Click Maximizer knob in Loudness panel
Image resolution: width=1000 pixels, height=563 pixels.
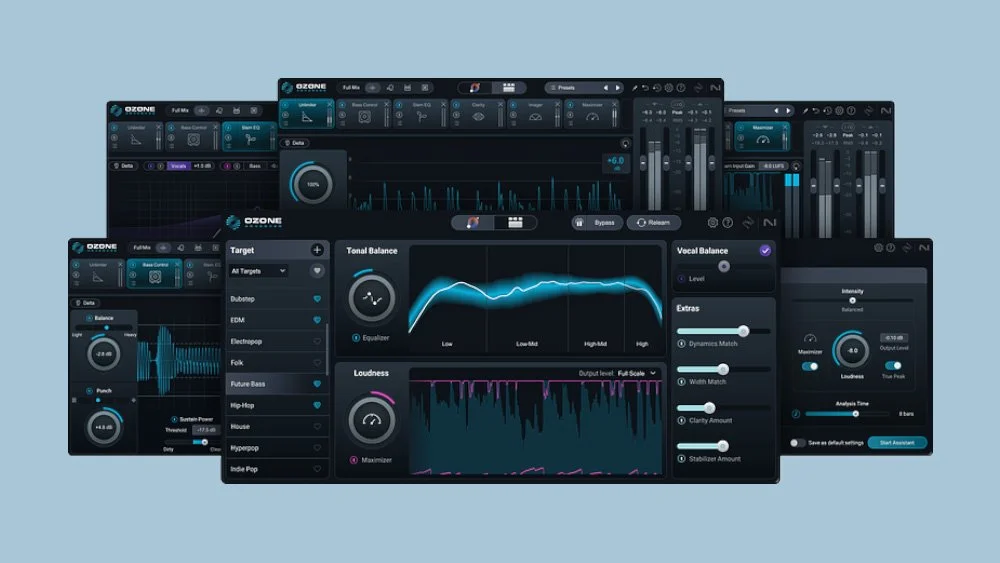[371, 420]
